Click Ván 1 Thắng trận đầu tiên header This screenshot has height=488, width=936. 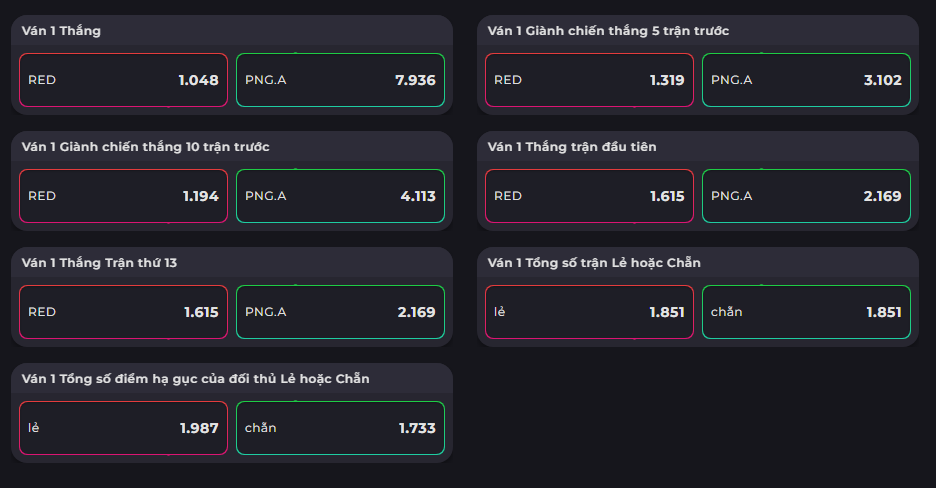coord(571,147)
